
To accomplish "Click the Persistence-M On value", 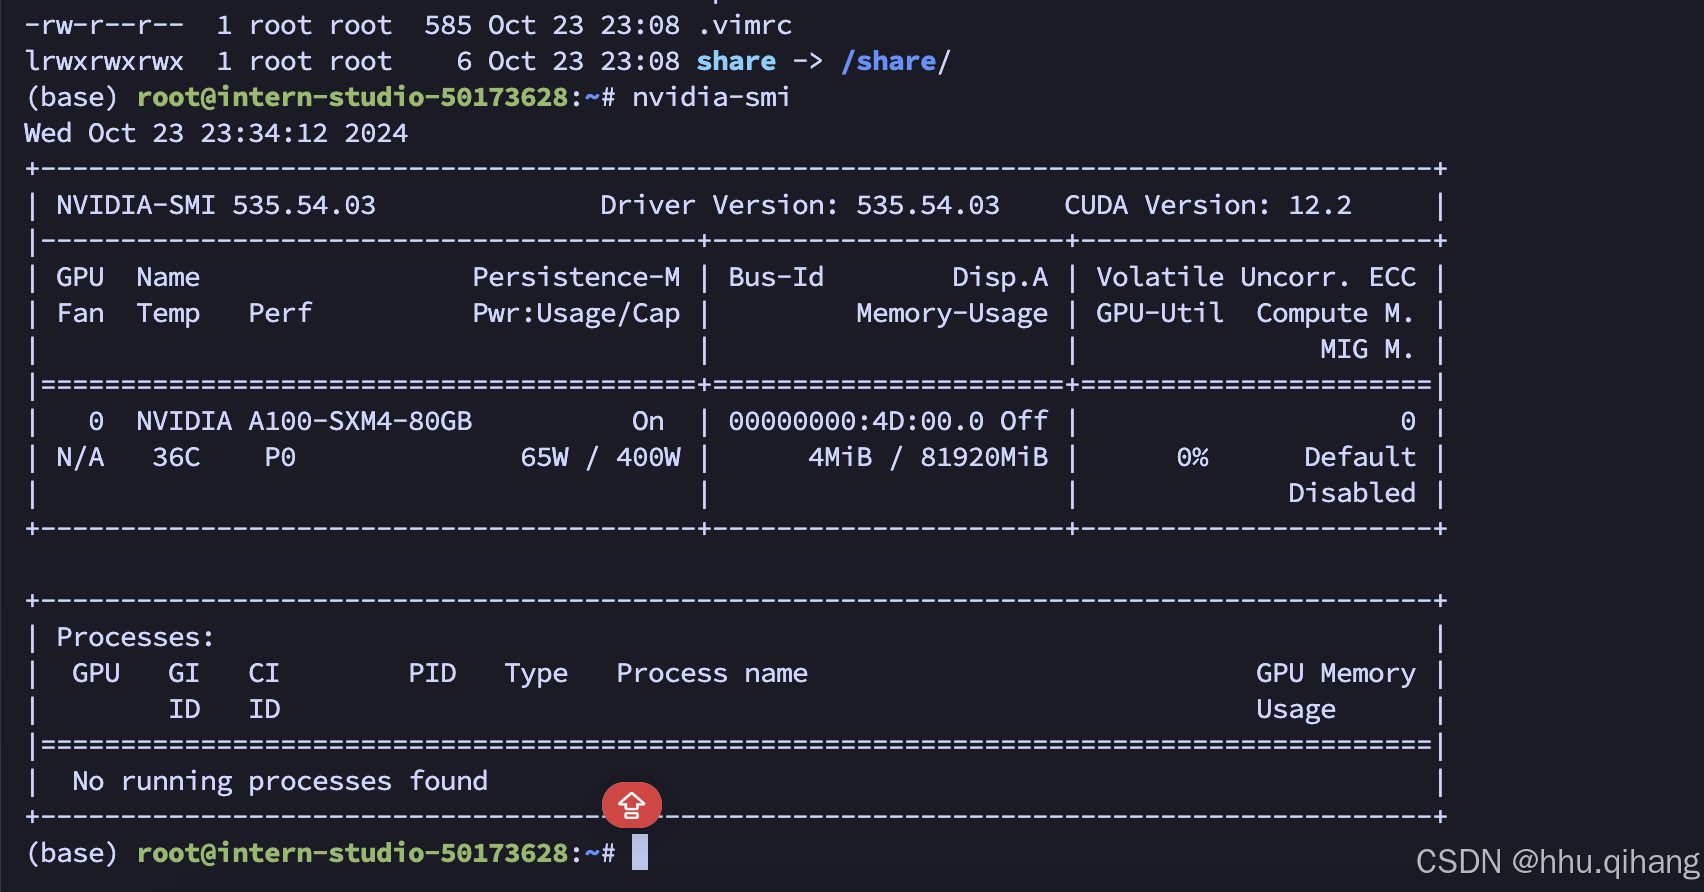I will 648,421.
